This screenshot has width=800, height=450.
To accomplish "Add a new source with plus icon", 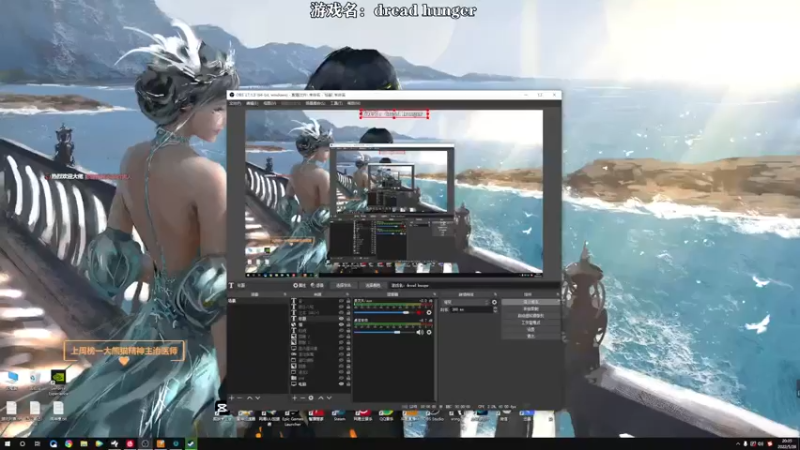I will click(294, 398).
